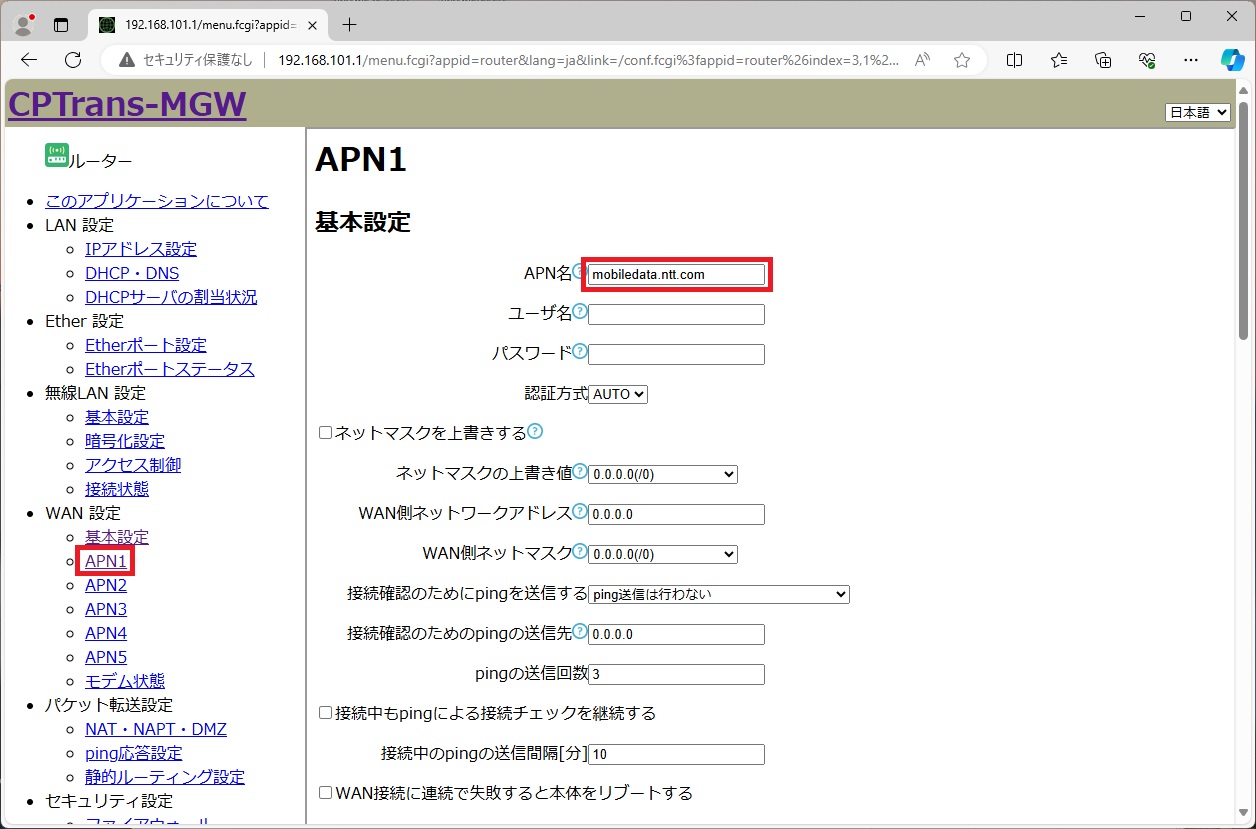Enable ネットマスクを上書きする checkbox
1256x829 pixels.
tap(325, 433)
